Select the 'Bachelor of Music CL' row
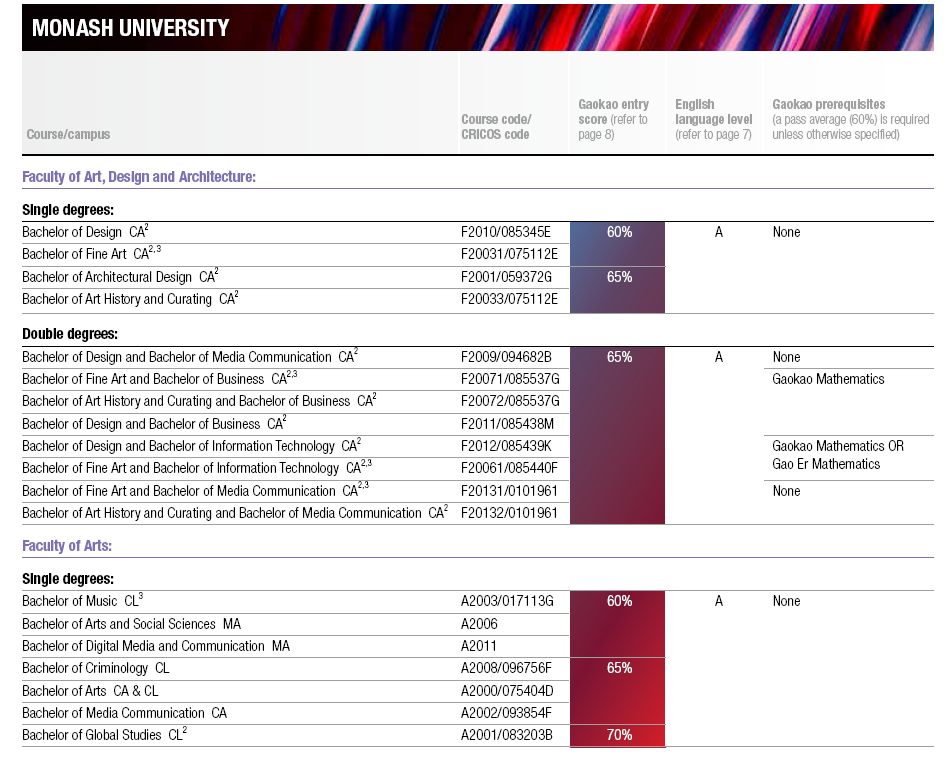The height and width of the screenshot is (775, 948). tap(83, 601)
